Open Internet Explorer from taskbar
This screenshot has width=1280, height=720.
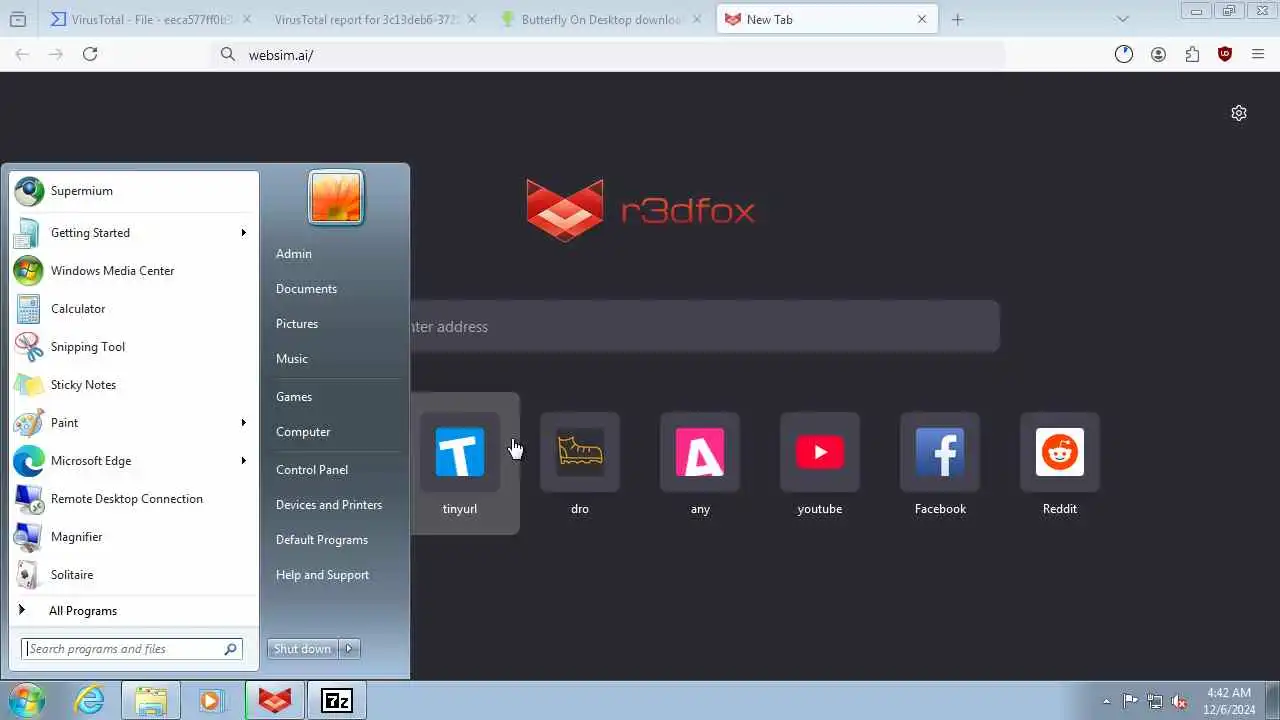tap(90, 701)
